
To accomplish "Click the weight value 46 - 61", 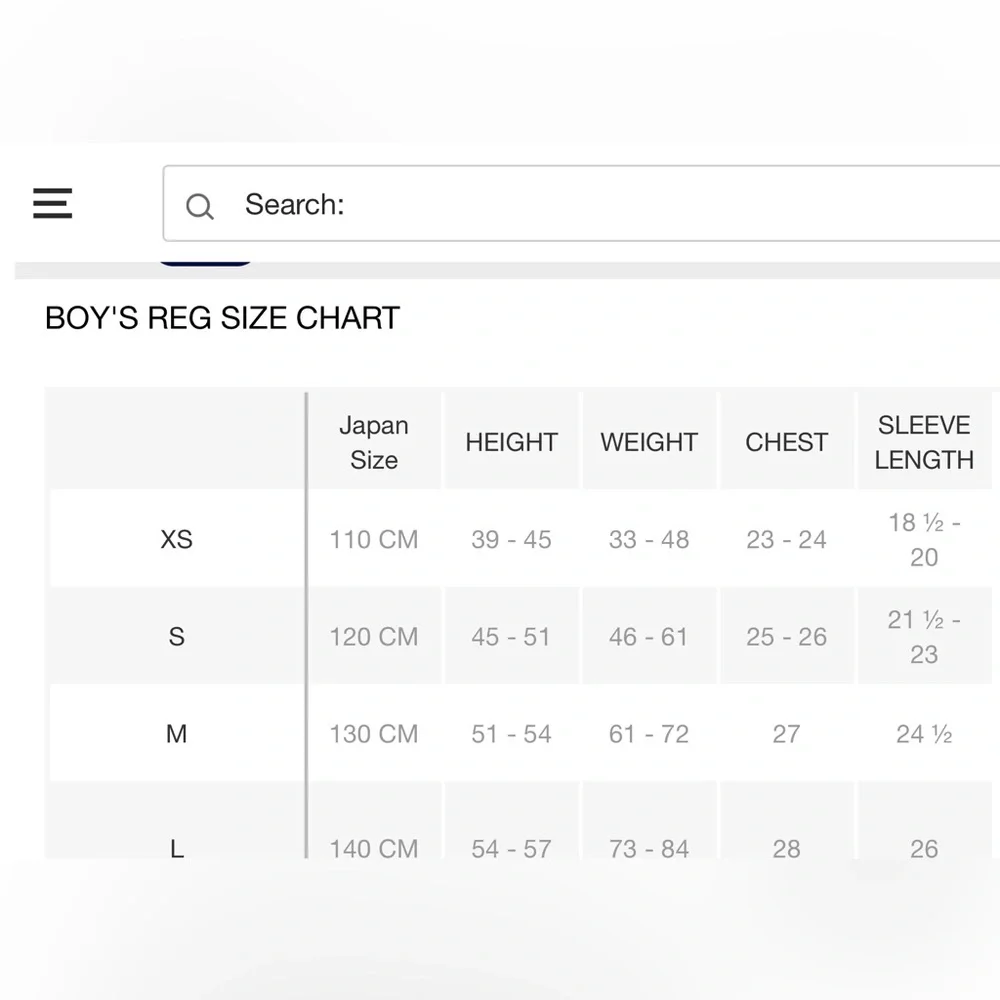I will tap(649, 636).
